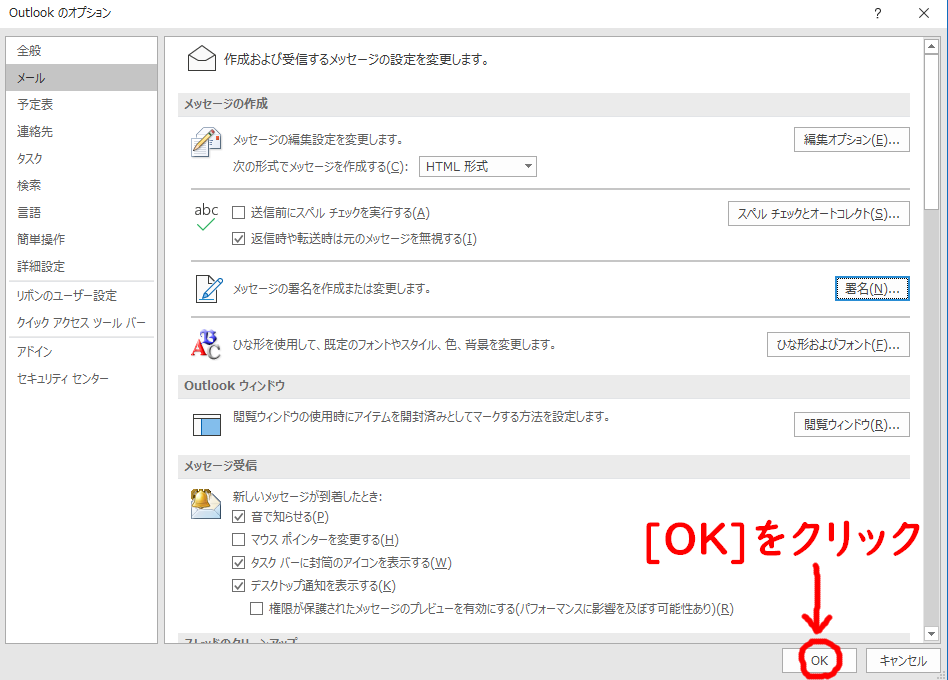Open アドイン options category
This screenshot has width=948, height=680.
coord(82,352)
